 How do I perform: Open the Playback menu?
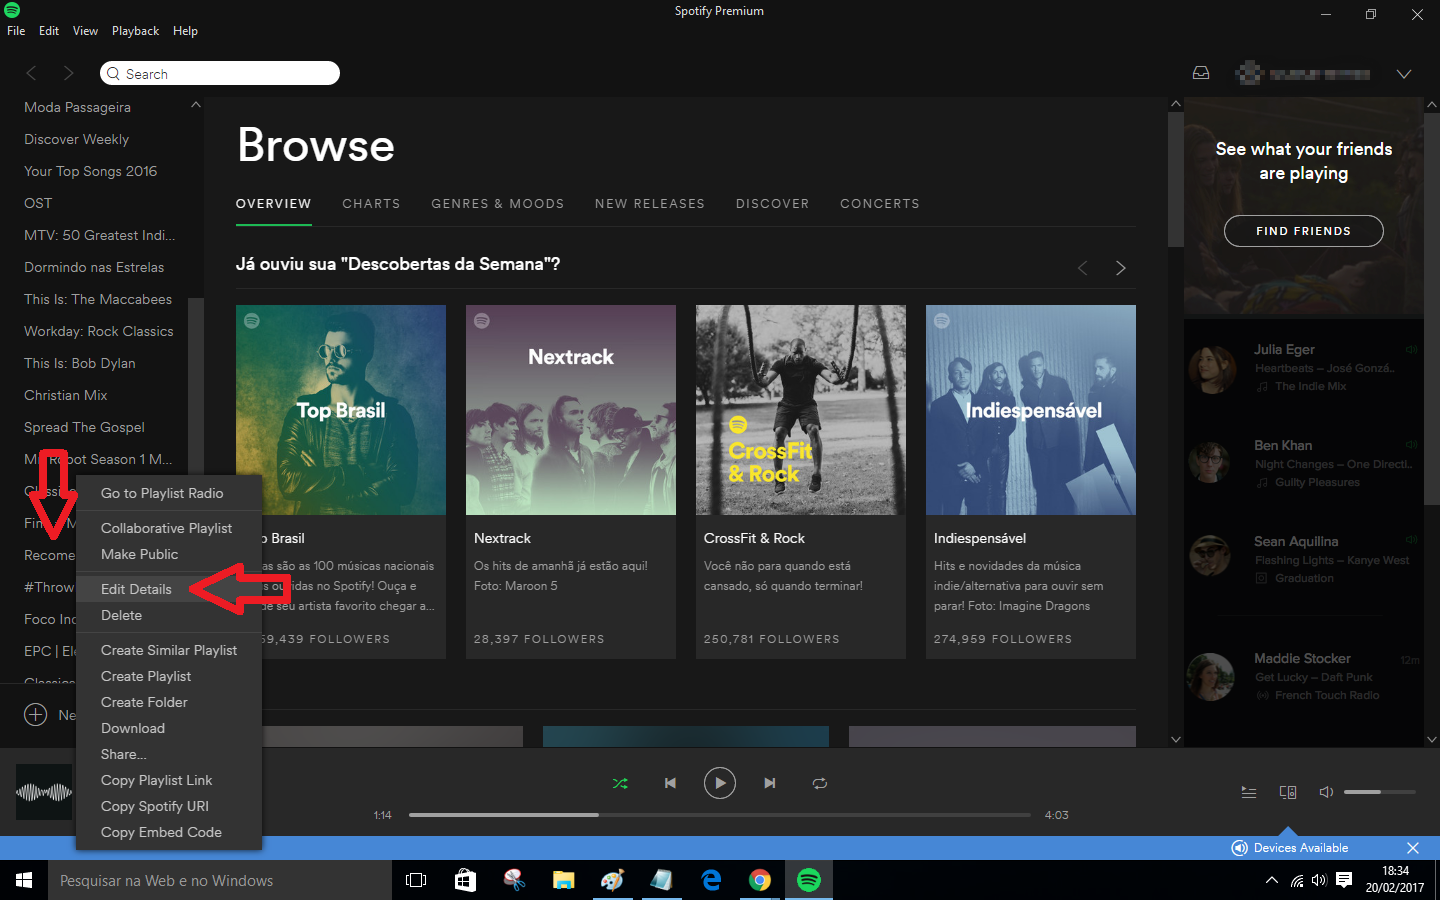pyautogui.click(x=135, y=31)
